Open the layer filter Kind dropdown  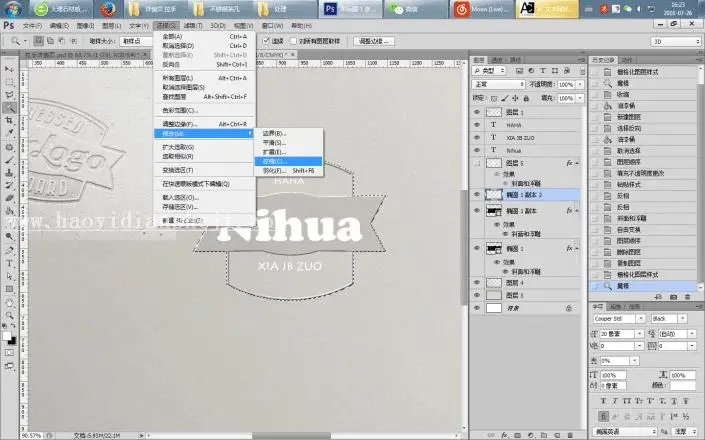(489, 71)
